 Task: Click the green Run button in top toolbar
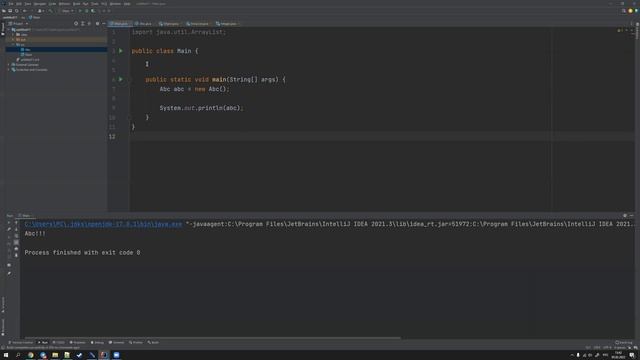[80, 11]
